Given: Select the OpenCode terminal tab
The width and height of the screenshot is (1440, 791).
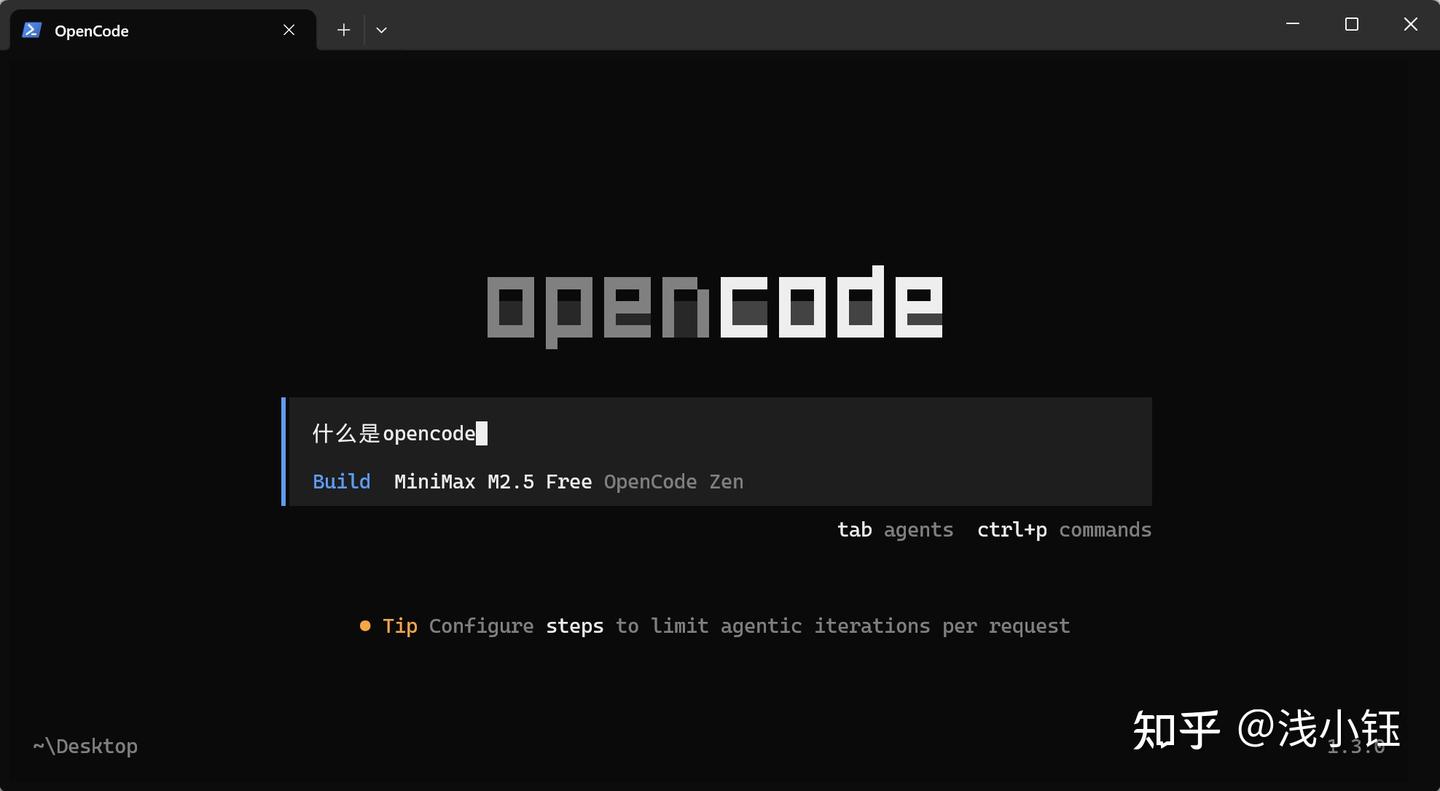Looking at the screenshot, I should [x=163, y=30].
